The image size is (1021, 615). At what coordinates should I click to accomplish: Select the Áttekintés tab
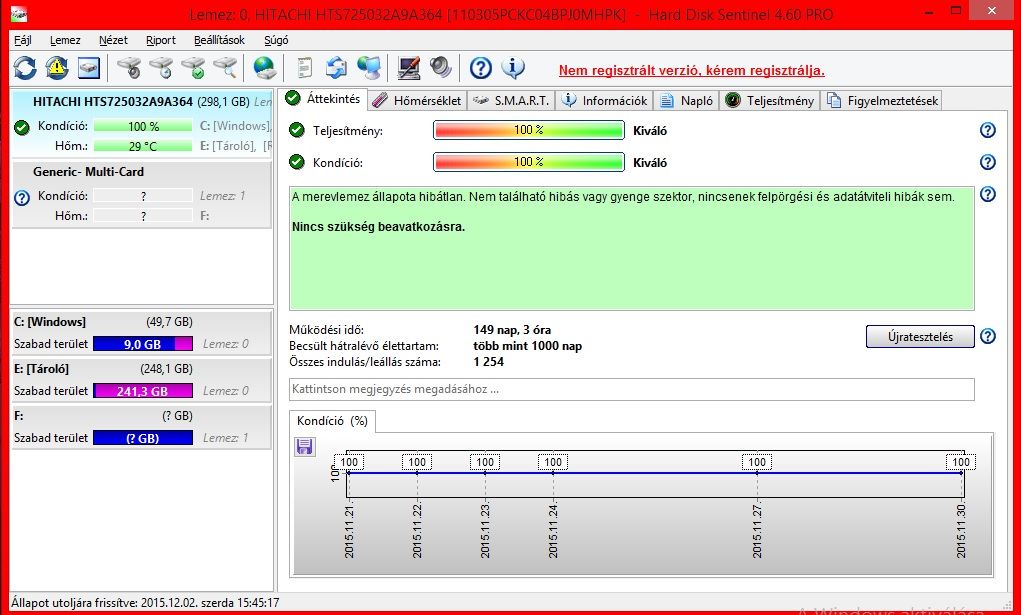[x=324, y=99]
